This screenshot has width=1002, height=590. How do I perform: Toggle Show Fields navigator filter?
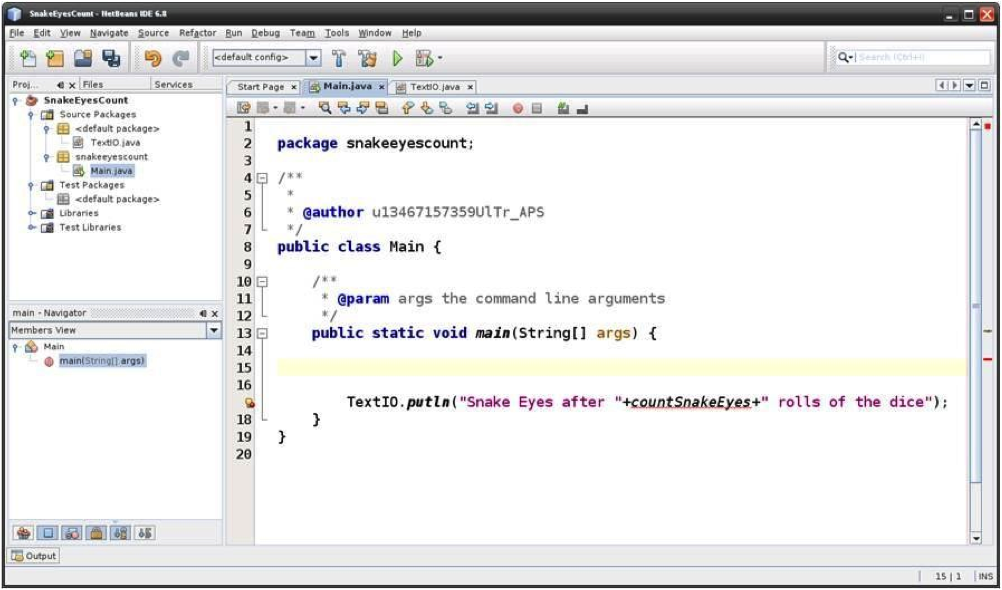click(x=47, y=532)
